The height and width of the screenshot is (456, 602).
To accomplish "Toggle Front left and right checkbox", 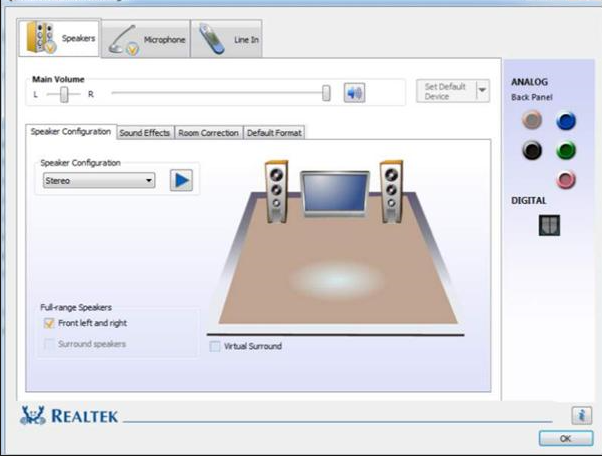I will (49, 323).
